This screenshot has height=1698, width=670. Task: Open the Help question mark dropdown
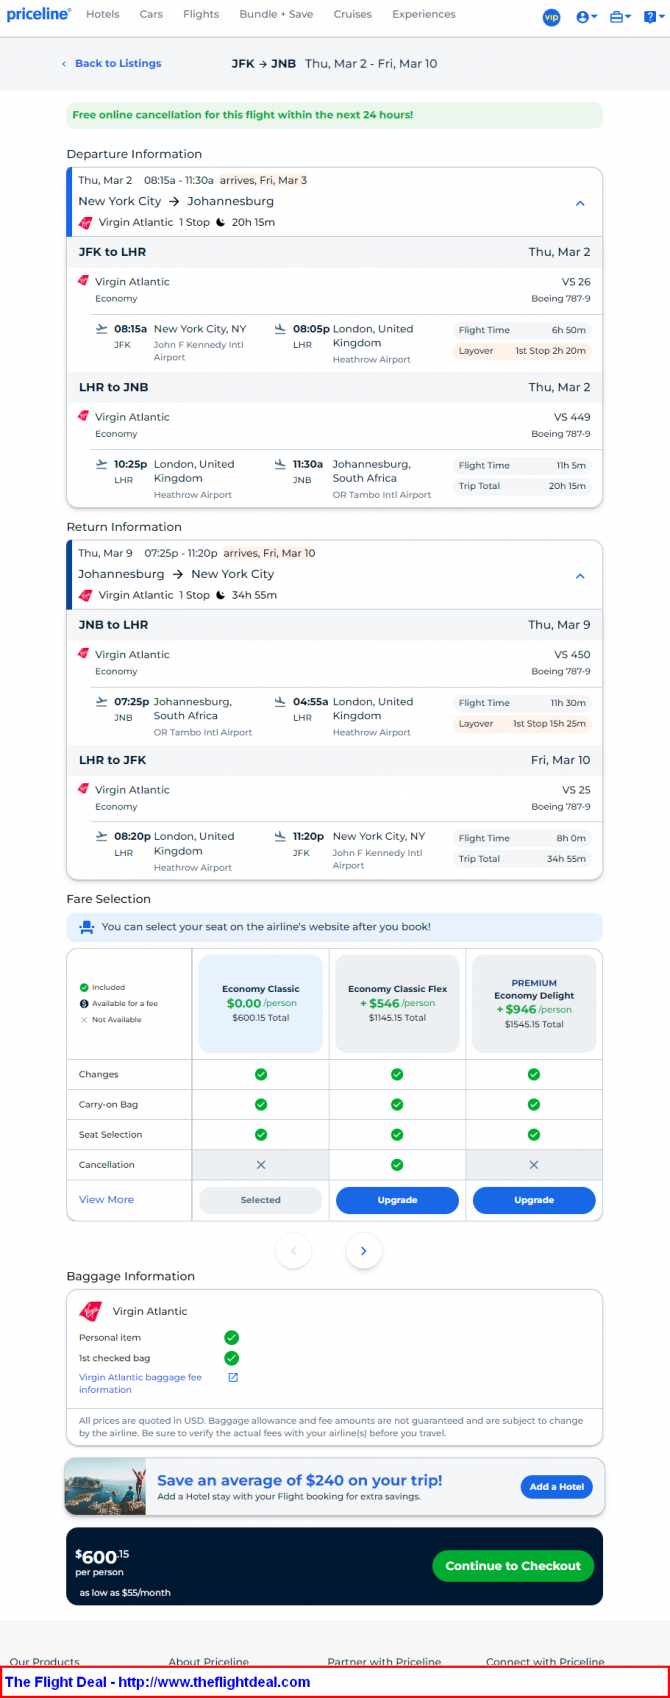pos(652,17)
